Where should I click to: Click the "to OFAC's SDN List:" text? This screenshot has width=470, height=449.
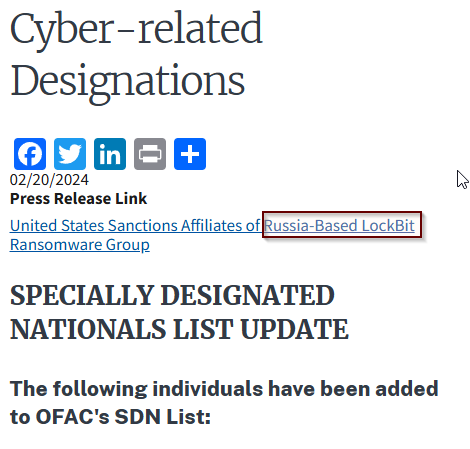110,417
